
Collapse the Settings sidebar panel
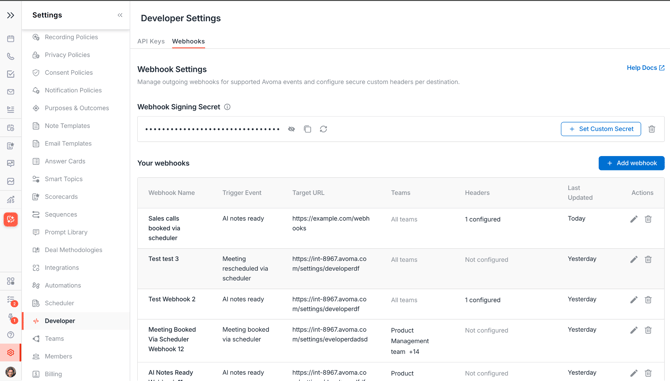tap(120, 15)
